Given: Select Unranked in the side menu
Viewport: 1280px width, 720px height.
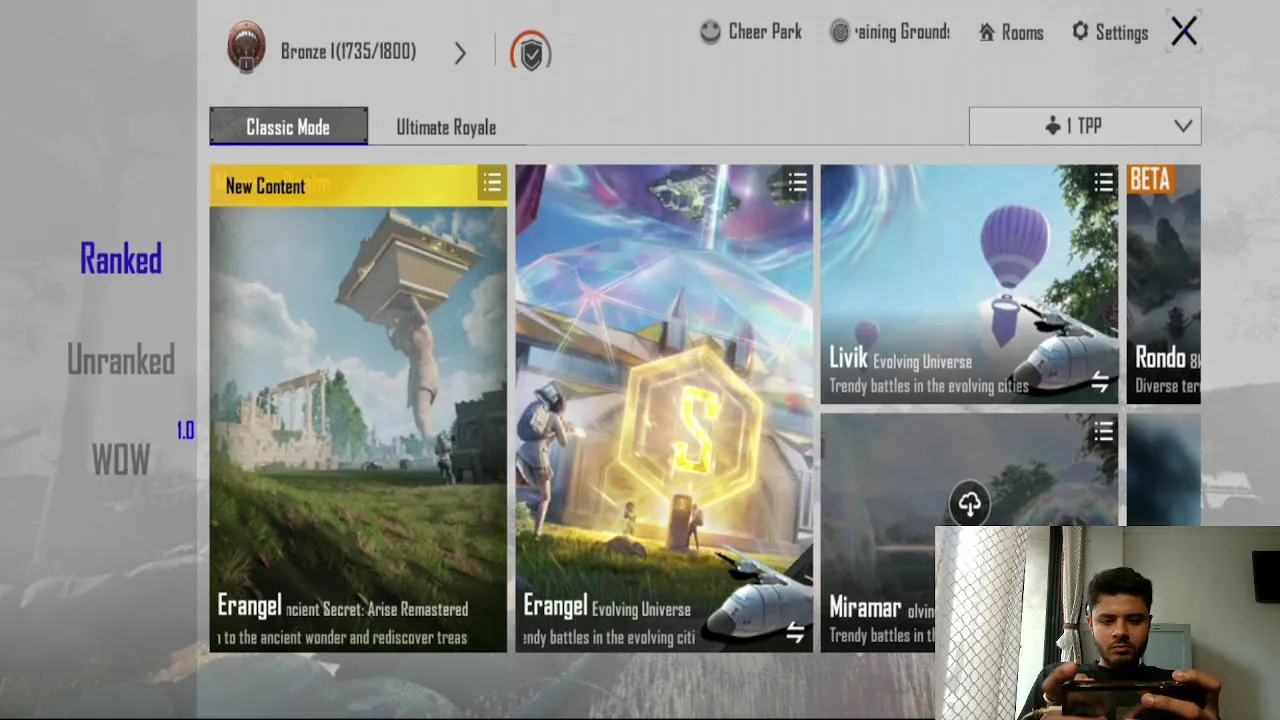Looking at the screenshot, I should [121, 360].
